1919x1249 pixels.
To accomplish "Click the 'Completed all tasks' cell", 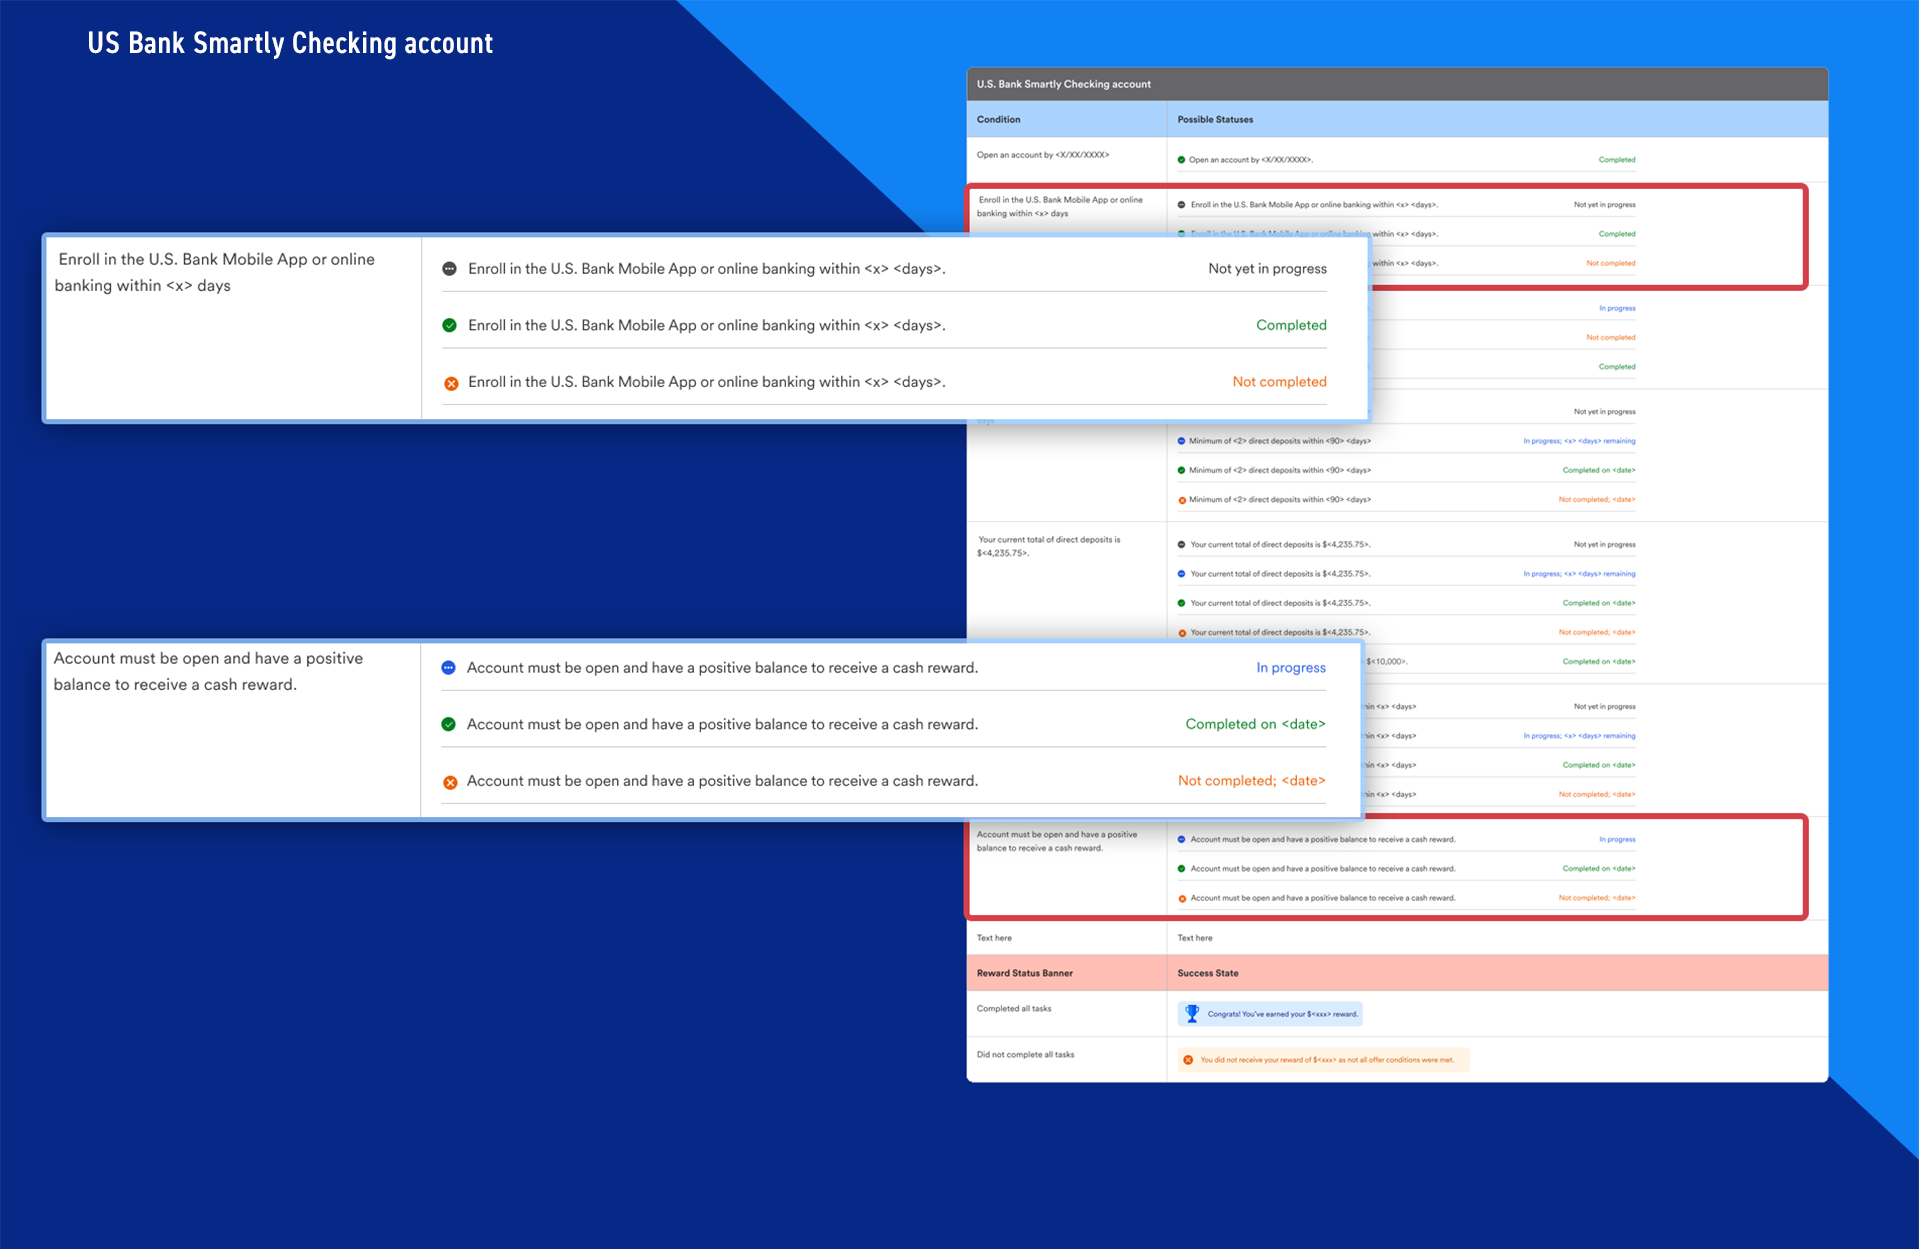I will [x=1014, y=1009].
